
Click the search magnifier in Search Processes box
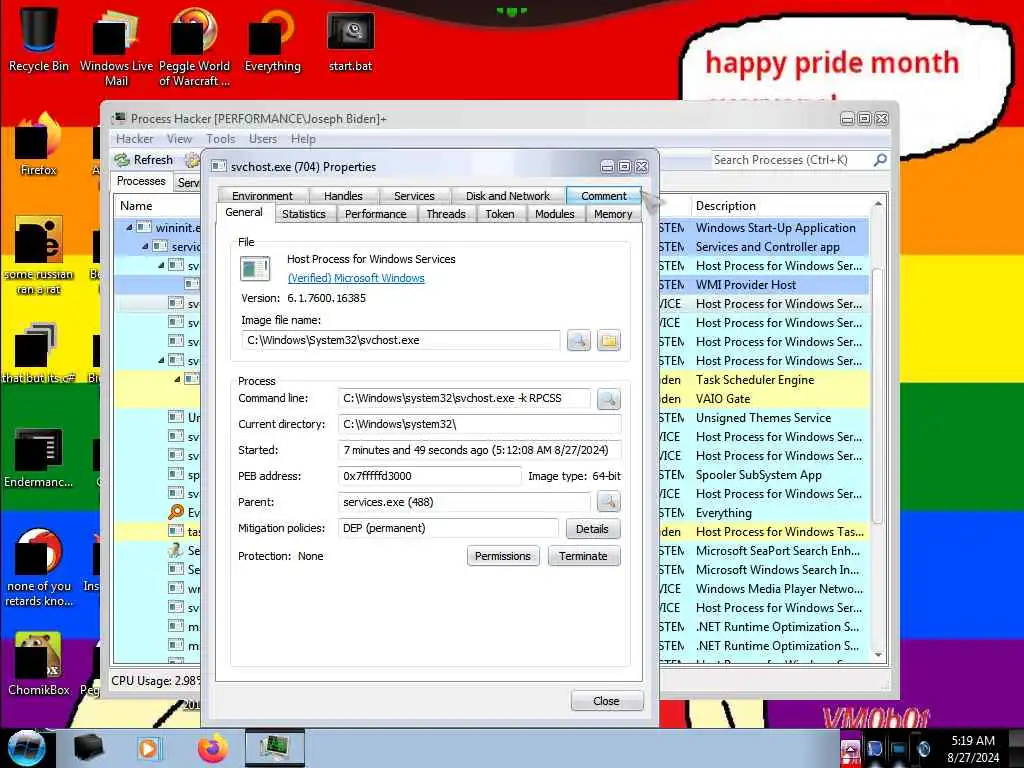880,159
